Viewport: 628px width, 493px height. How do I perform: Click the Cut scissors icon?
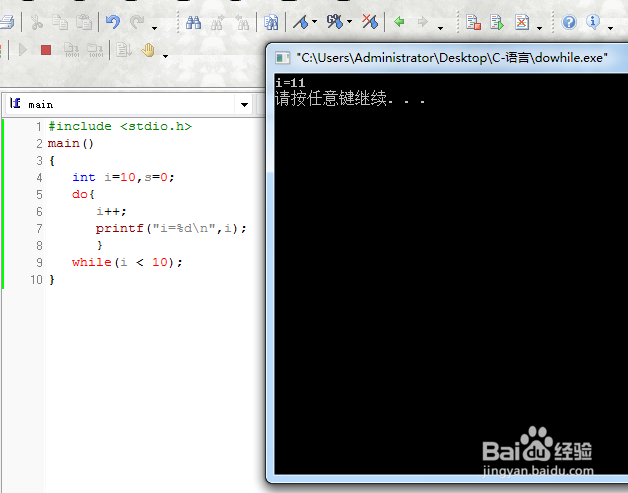37,22
